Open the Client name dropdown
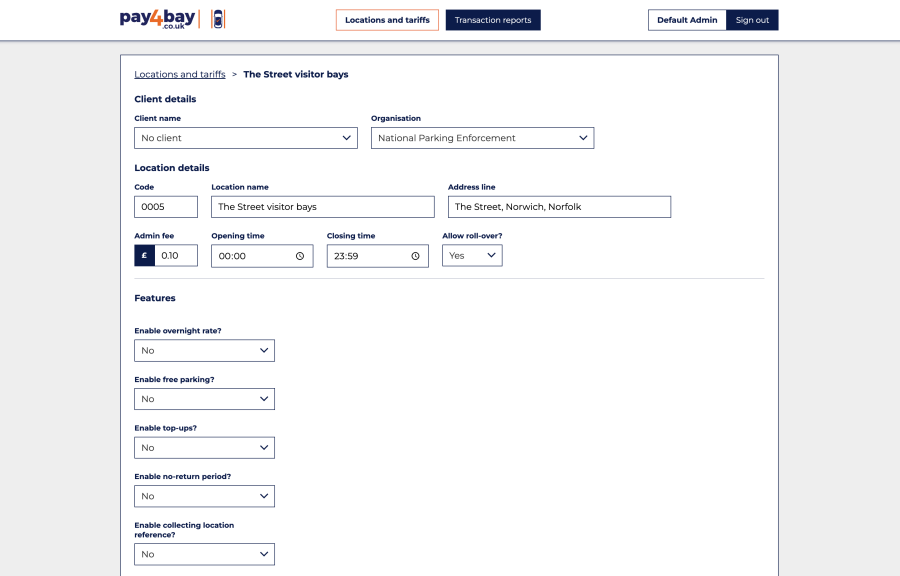 pos(246,138)
